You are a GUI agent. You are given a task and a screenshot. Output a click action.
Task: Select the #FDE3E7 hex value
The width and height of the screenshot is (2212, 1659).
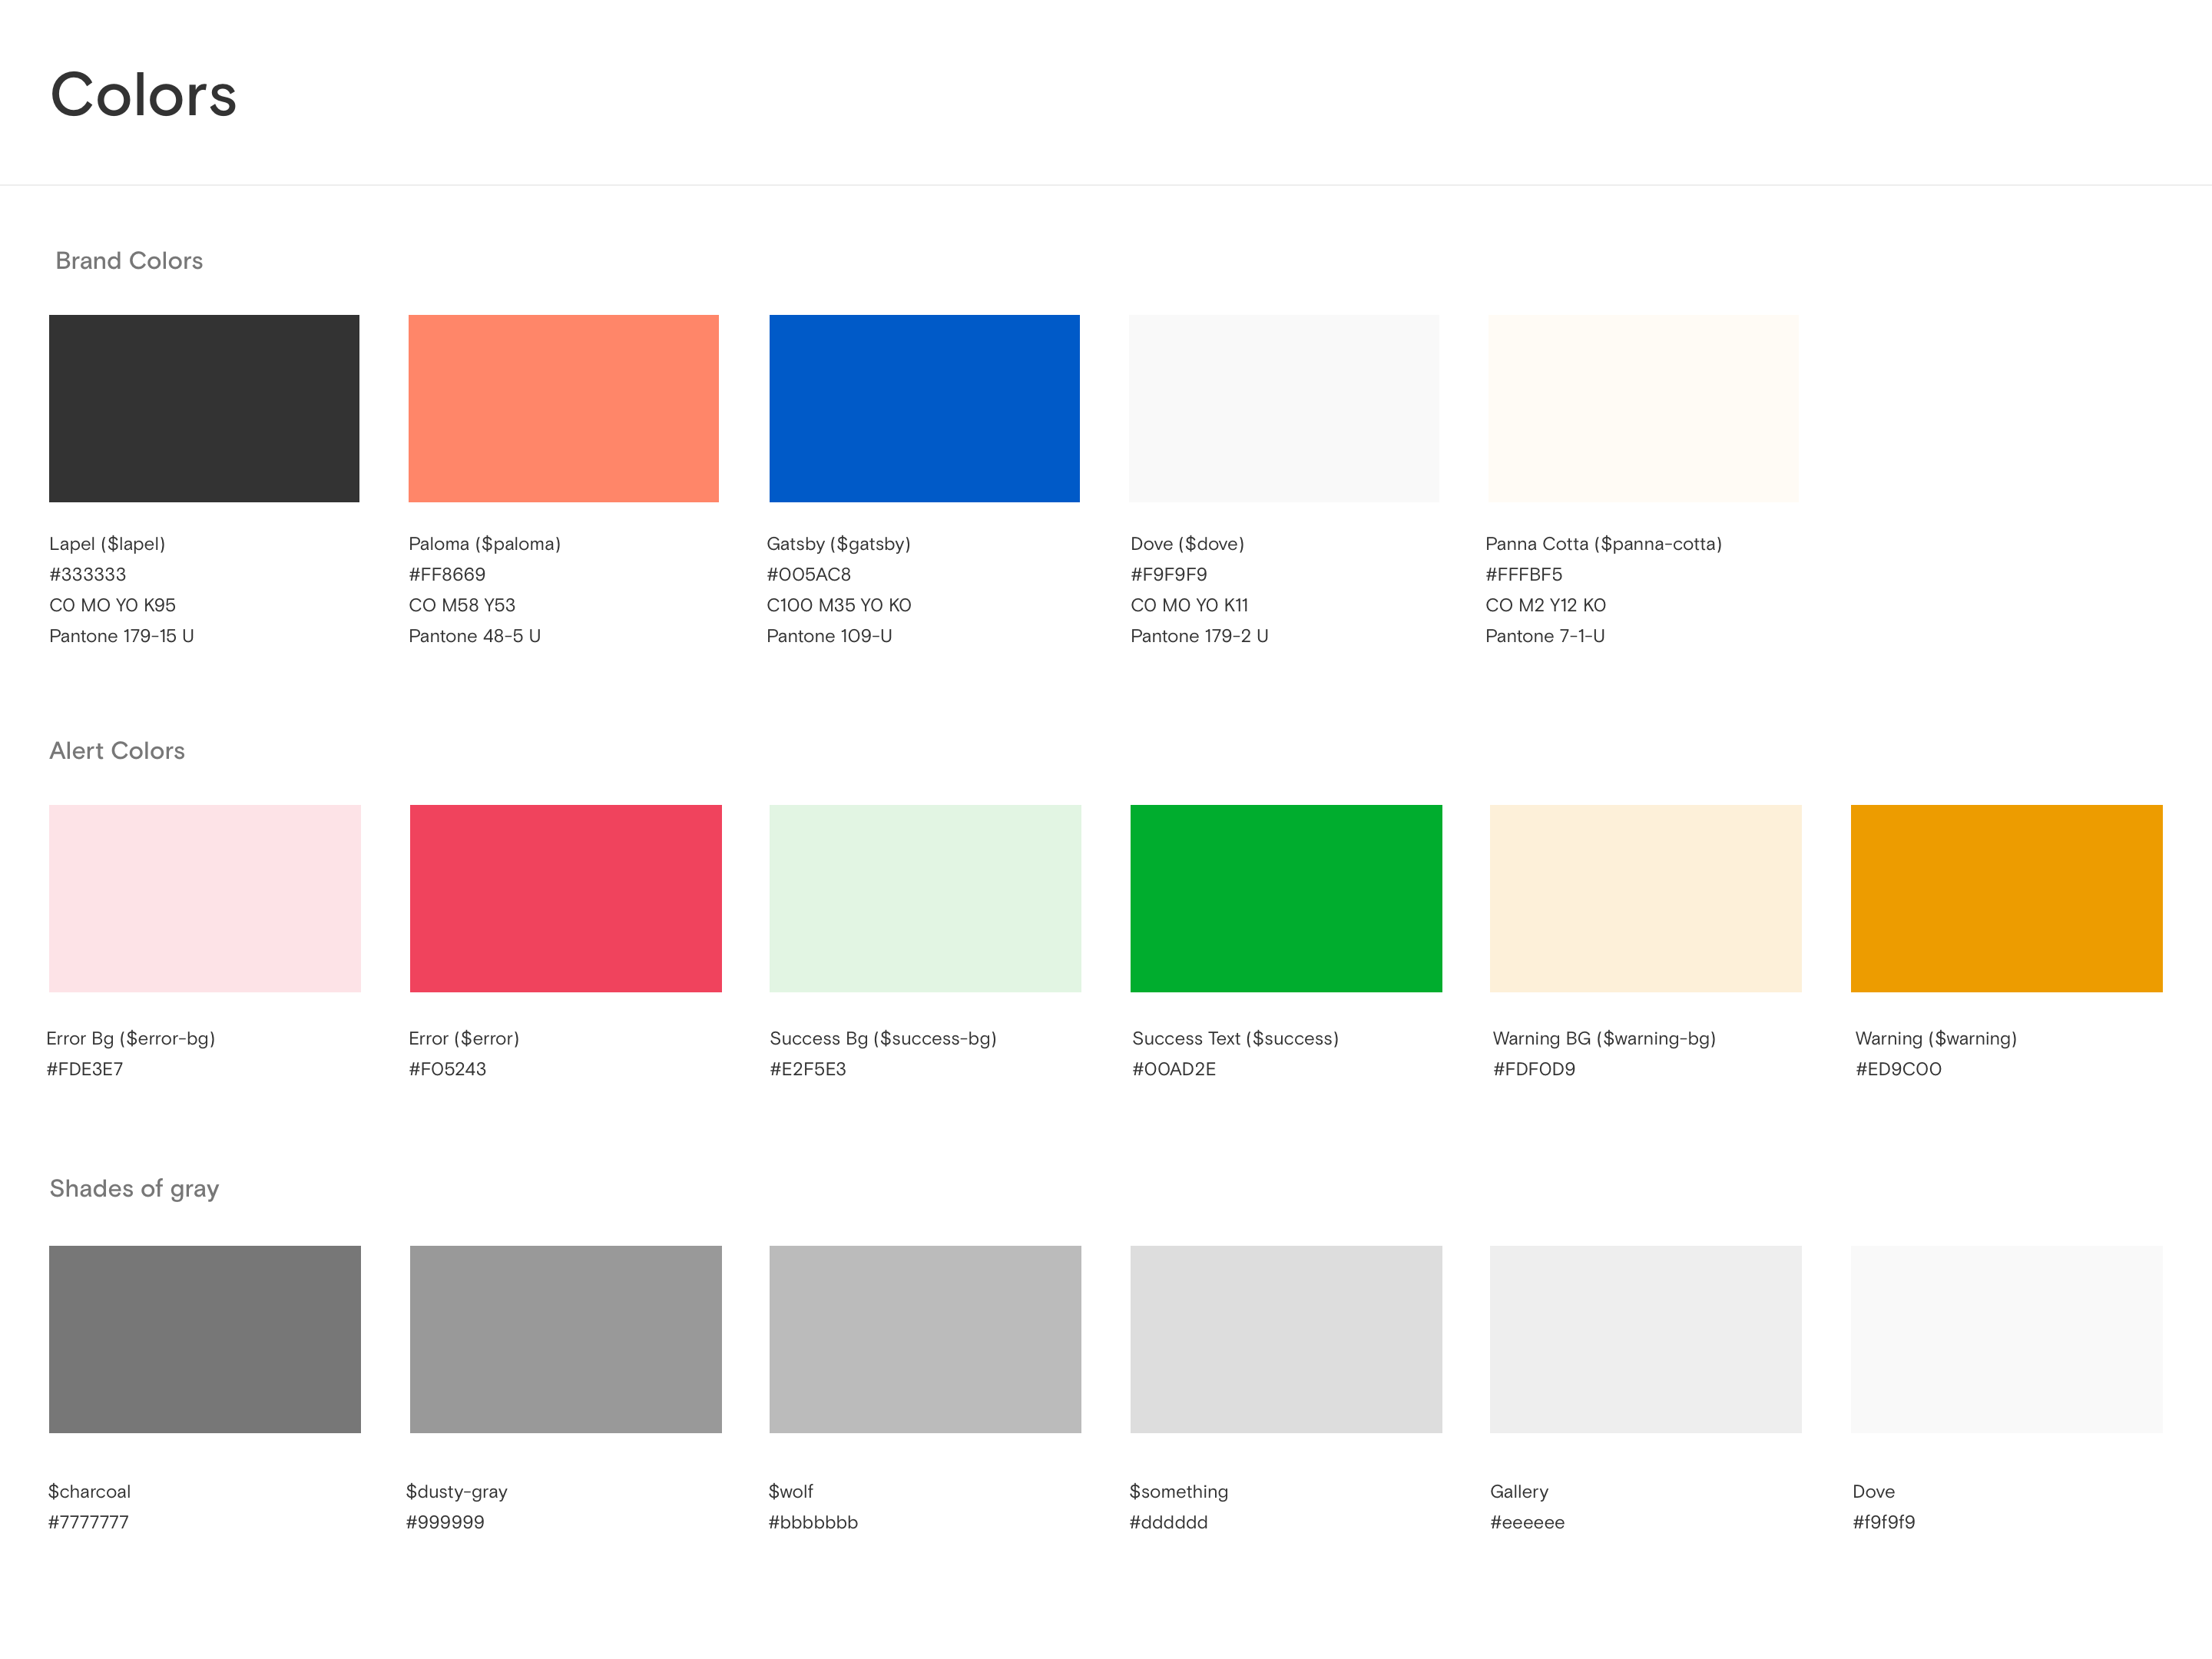pos(85,1069)
